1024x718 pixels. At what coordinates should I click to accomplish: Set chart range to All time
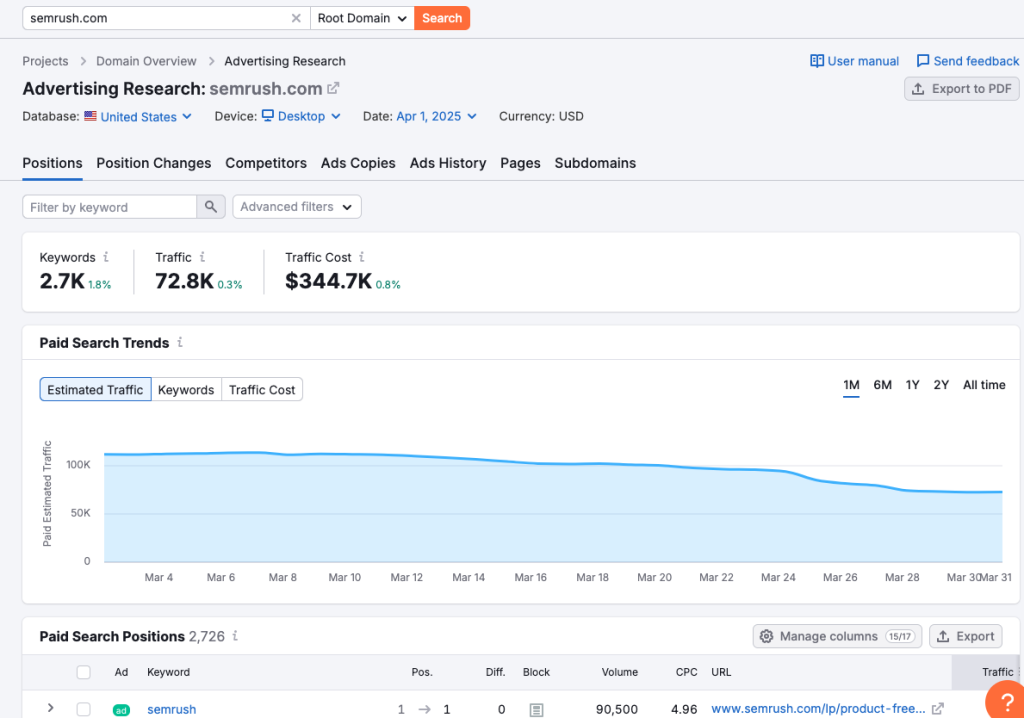point(984,385)
